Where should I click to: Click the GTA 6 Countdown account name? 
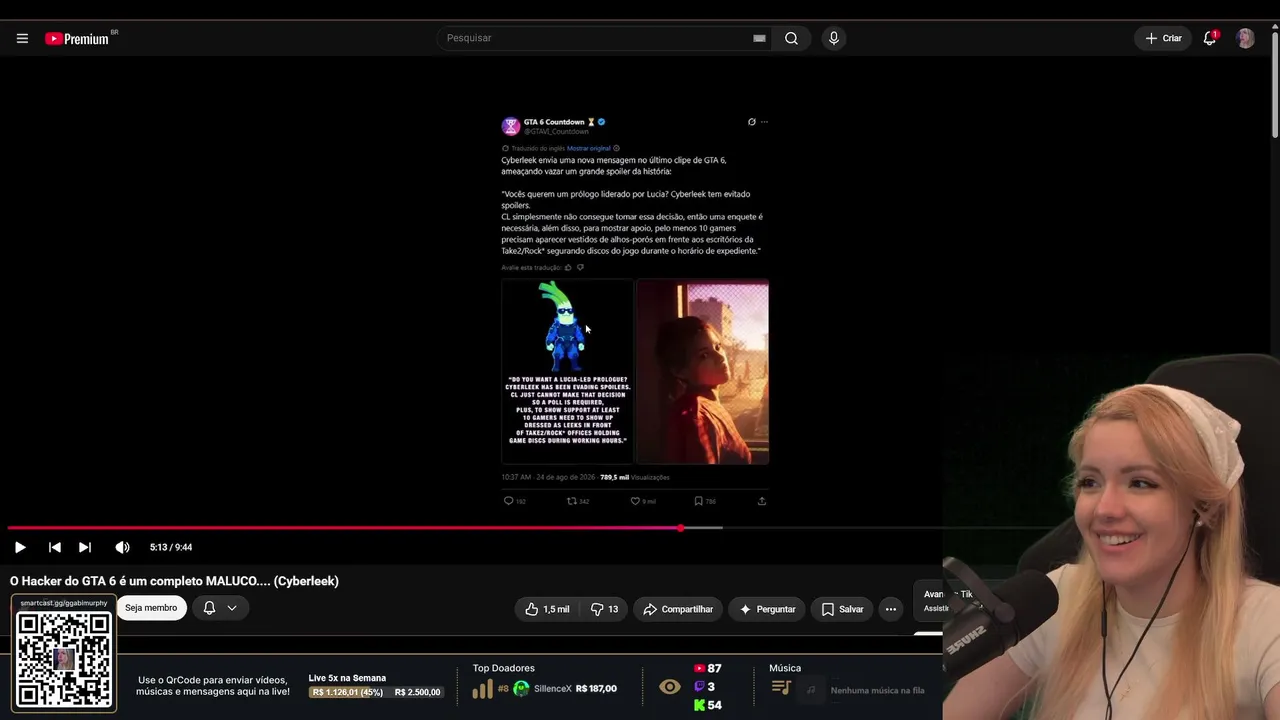coord(554,122)
